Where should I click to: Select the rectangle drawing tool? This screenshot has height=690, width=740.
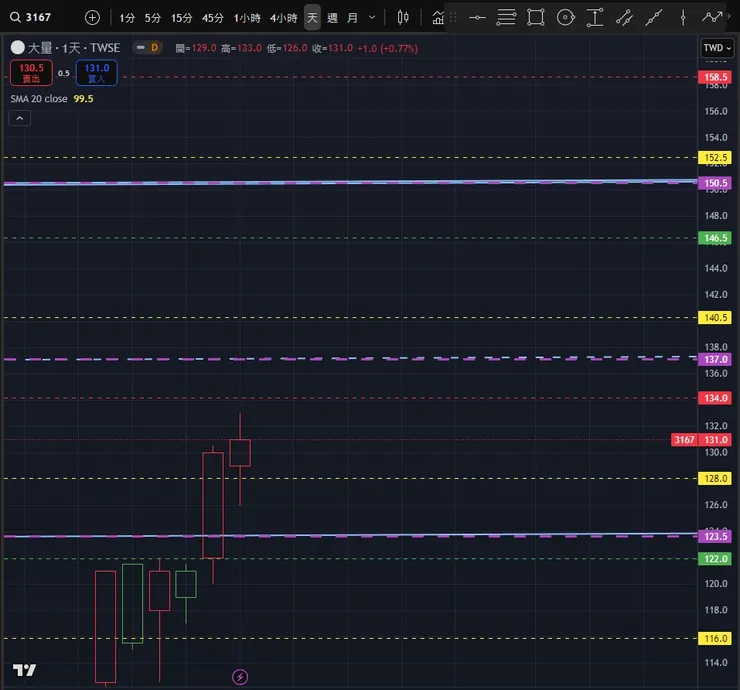(x=536, y=18)
